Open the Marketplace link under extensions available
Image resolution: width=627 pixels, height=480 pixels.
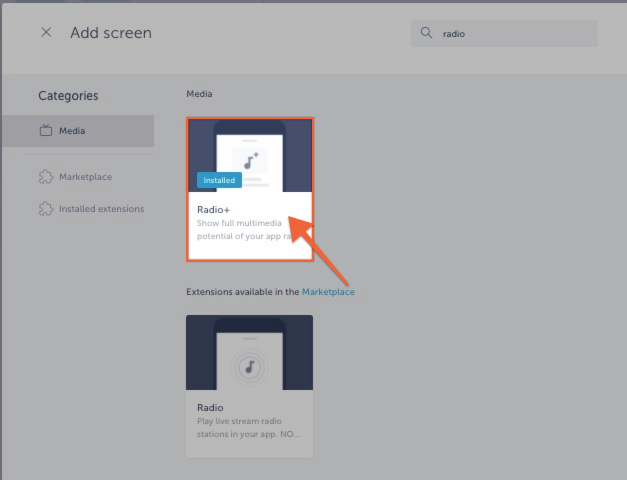coord(328,292)
